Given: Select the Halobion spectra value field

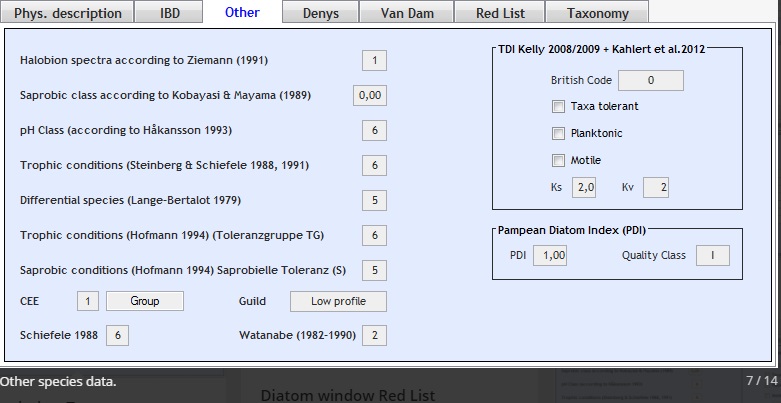Looking at the screenshot, I should pyautogui.click(x=374, y=61).
